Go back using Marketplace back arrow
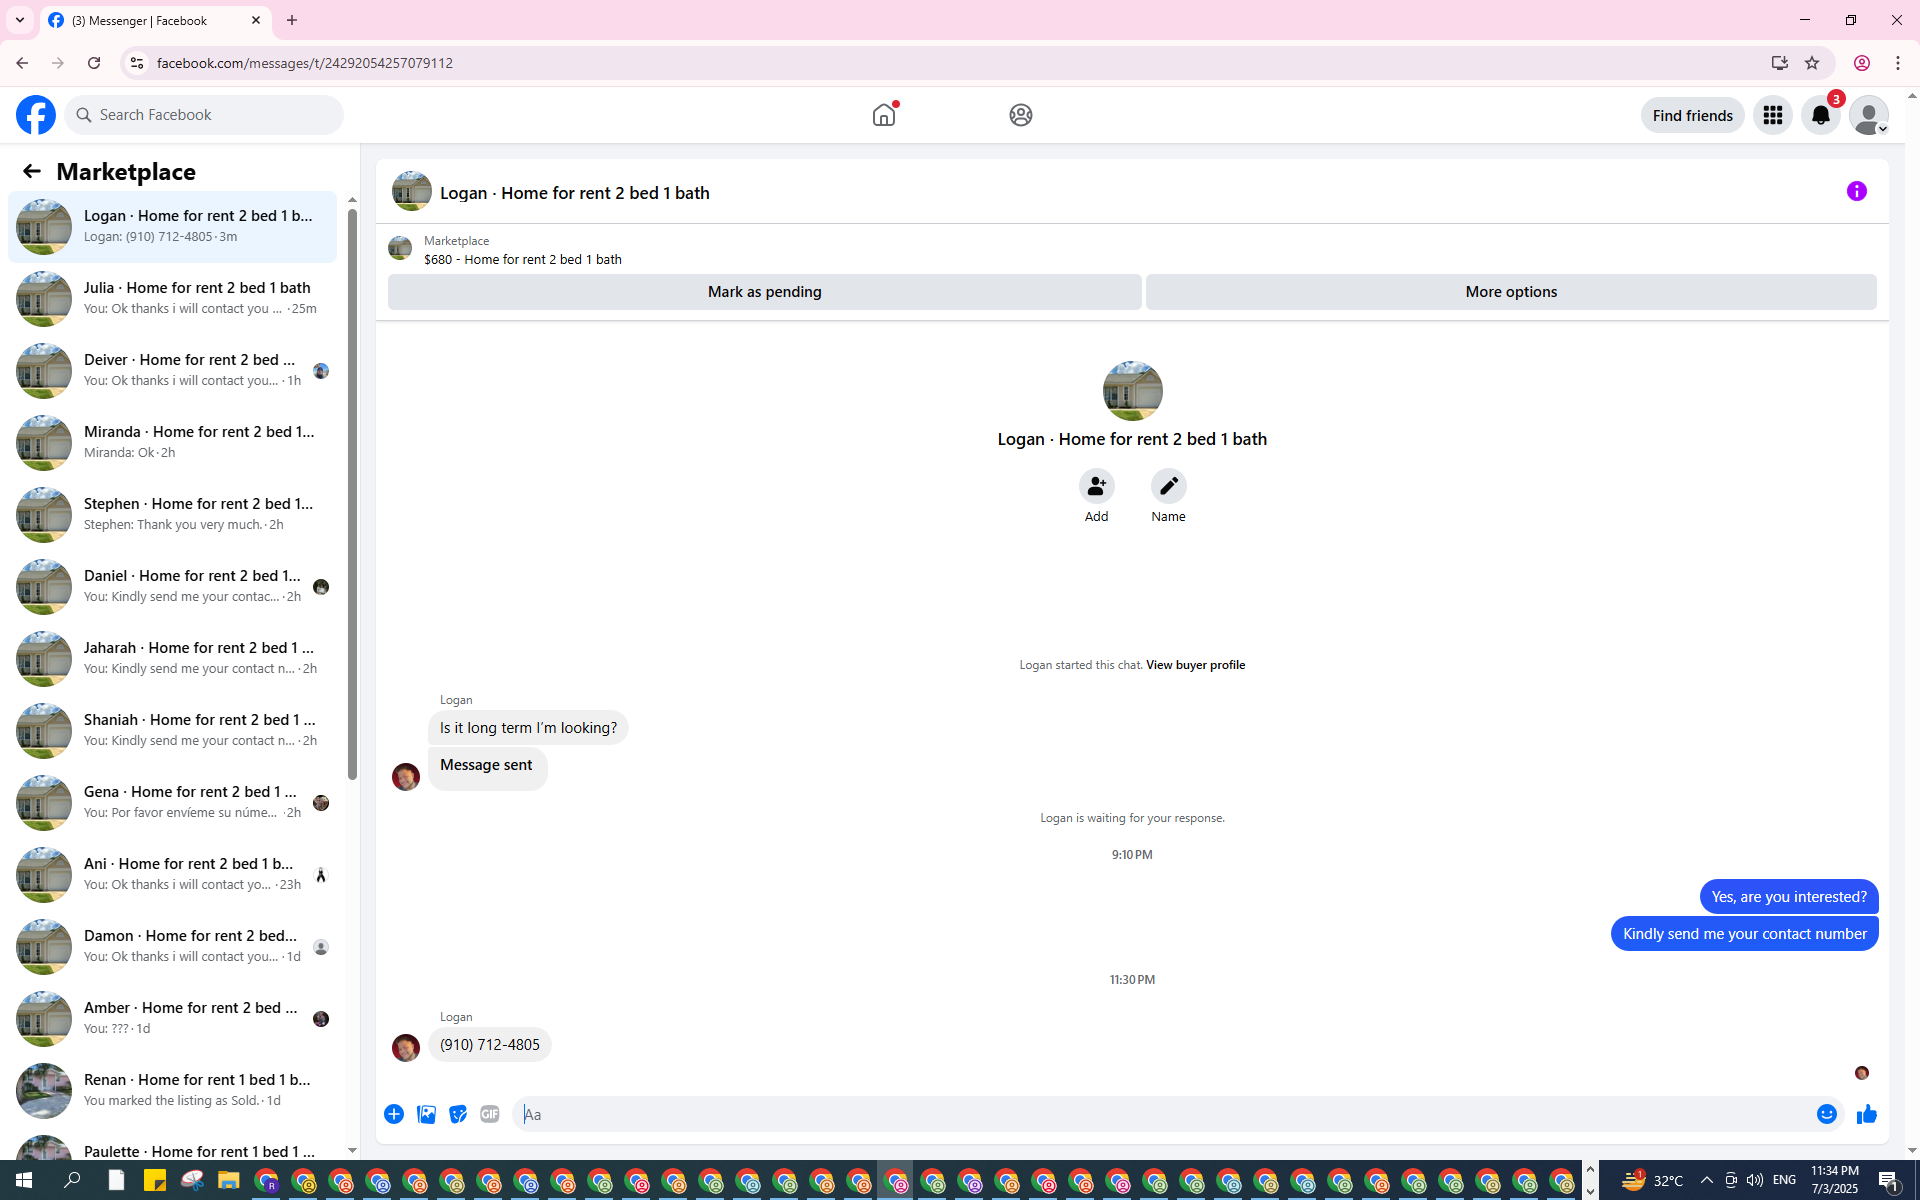1920x1200 pixels. [31, 171]
